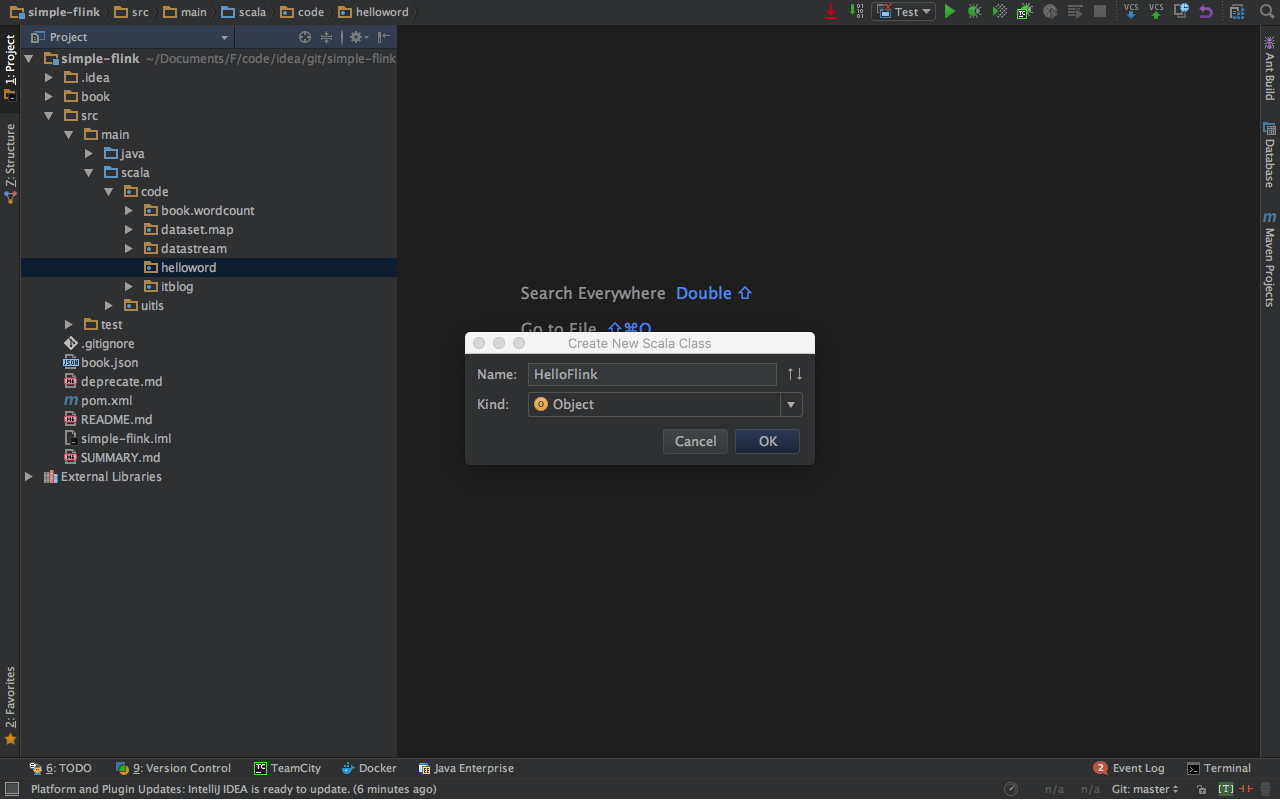Expand the External Libraries node
The image size is (1280, 800).
(29, 477)
